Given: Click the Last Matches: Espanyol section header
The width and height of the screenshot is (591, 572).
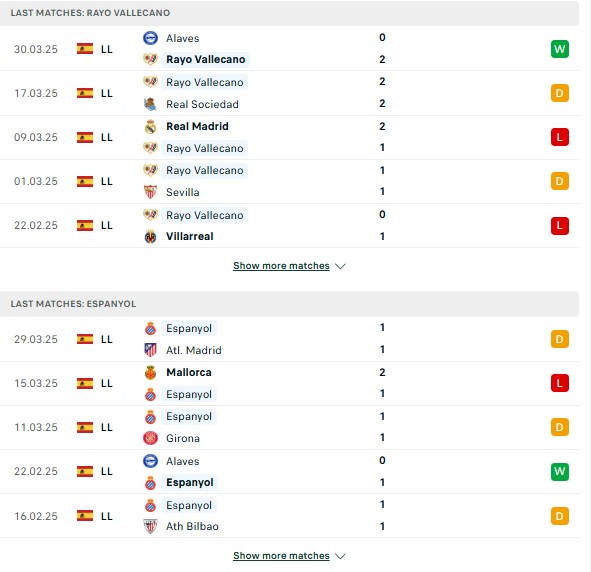Looking at the screenshot, I should tap(289, 304).
